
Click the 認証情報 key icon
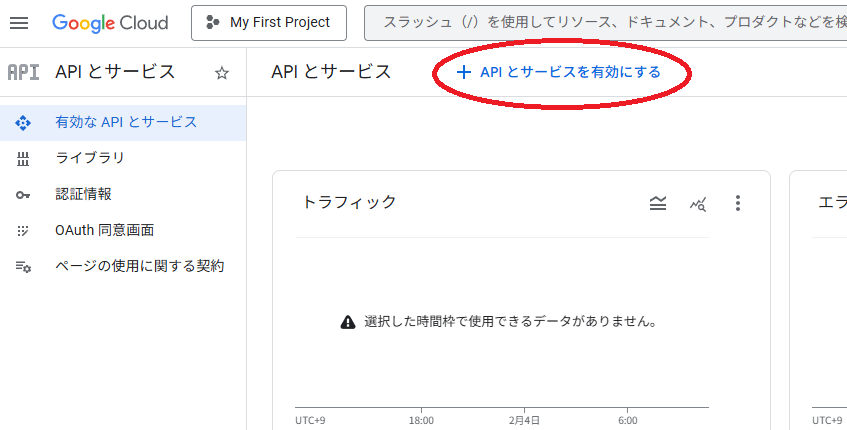pyautogui.click(x=23, y=195)
